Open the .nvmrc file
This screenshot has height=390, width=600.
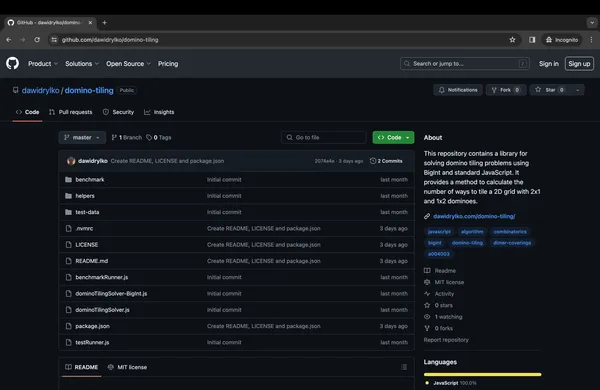coord(84,228)
